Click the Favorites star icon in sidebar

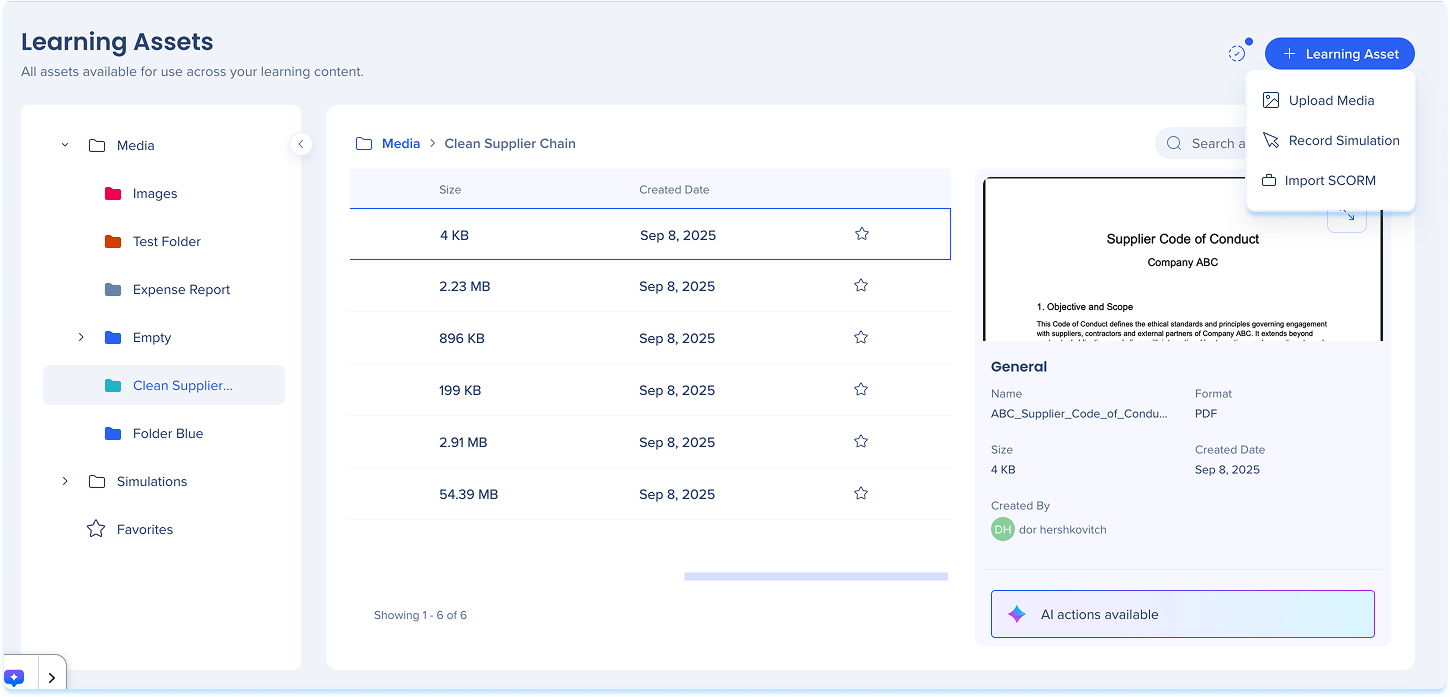[x=96, y=529]
